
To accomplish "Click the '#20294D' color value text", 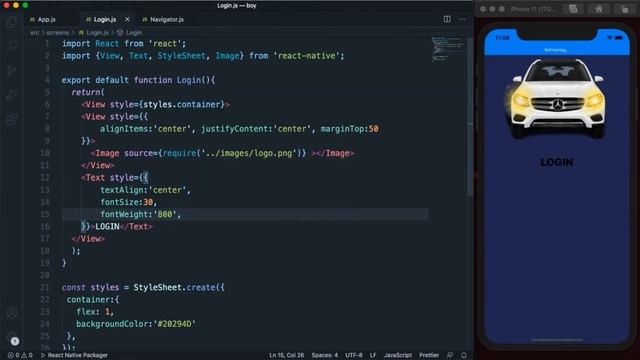I will 174,324.
